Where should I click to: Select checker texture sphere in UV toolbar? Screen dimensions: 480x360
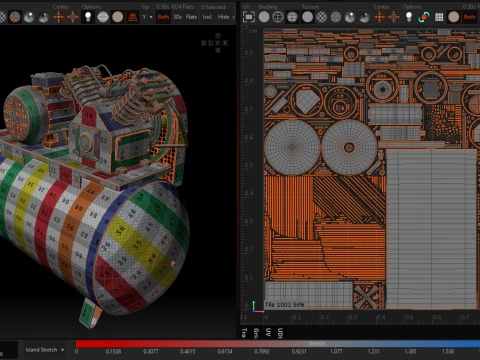(x=322, y=17)
